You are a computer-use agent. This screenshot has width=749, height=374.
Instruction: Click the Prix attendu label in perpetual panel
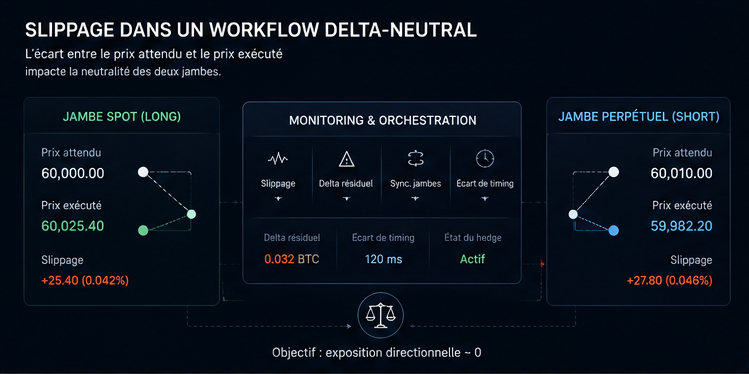(x=682, y=152)
